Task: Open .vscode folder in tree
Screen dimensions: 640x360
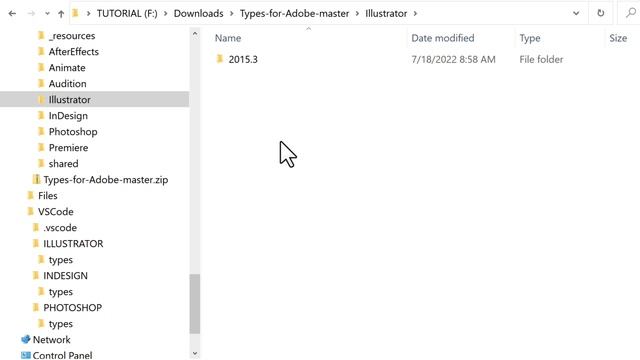Action: [60, 228]
